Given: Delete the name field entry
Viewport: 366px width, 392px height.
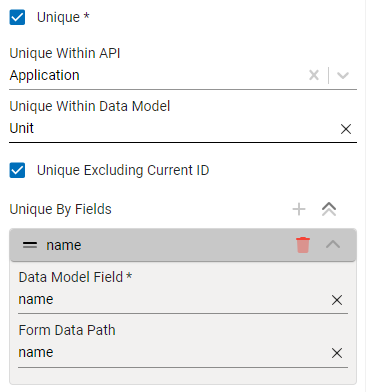Looking at the screenshot, I should point(303,245).
